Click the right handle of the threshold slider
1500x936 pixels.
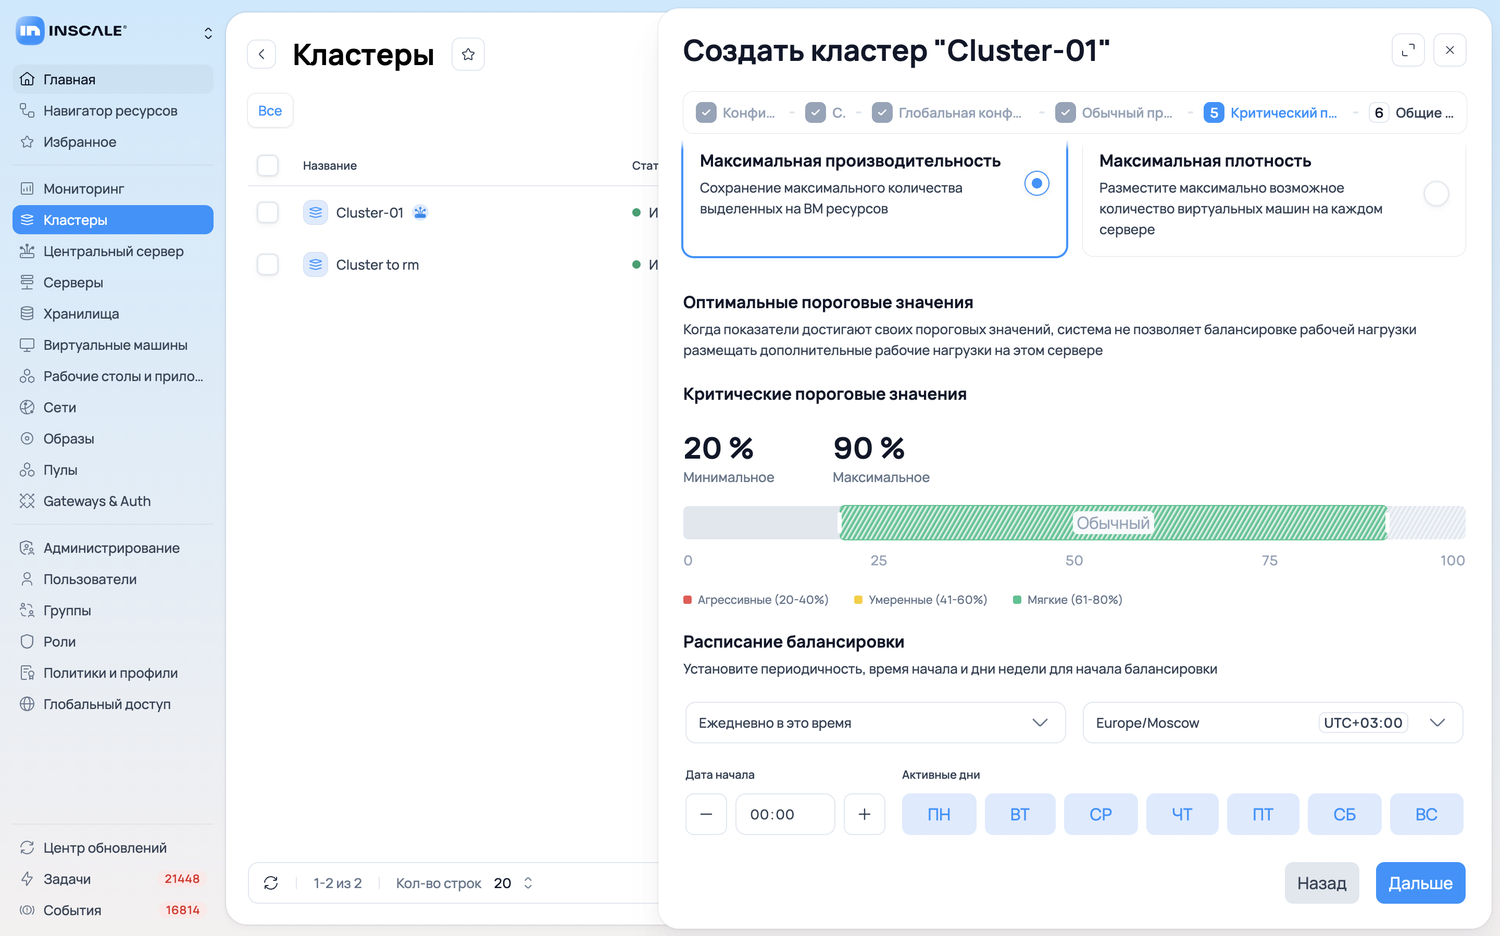pyautogui.click(x=1387, y=523)
